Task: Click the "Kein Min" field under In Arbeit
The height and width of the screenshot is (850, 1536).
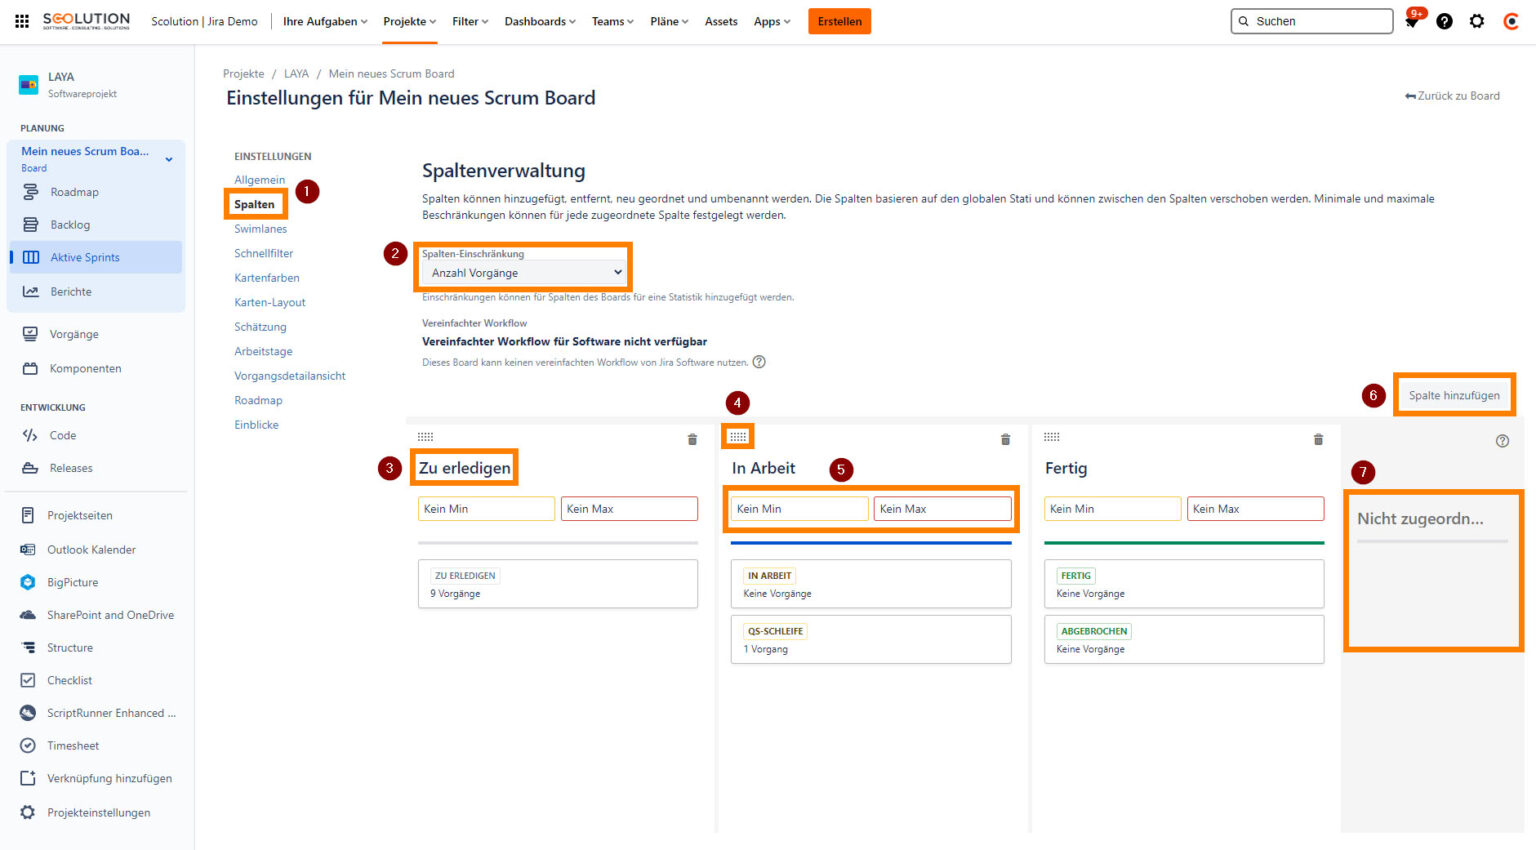Action: pyautogui.click(x=799, y=508)
